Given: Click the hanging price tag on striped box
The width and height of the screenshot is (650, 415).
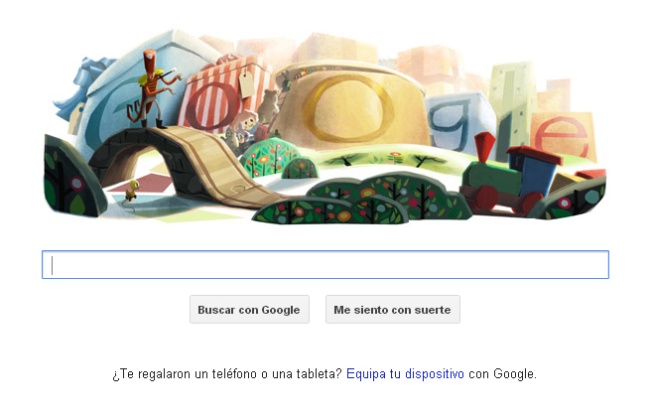Looking at the screenshot, I should click(246, 83).
